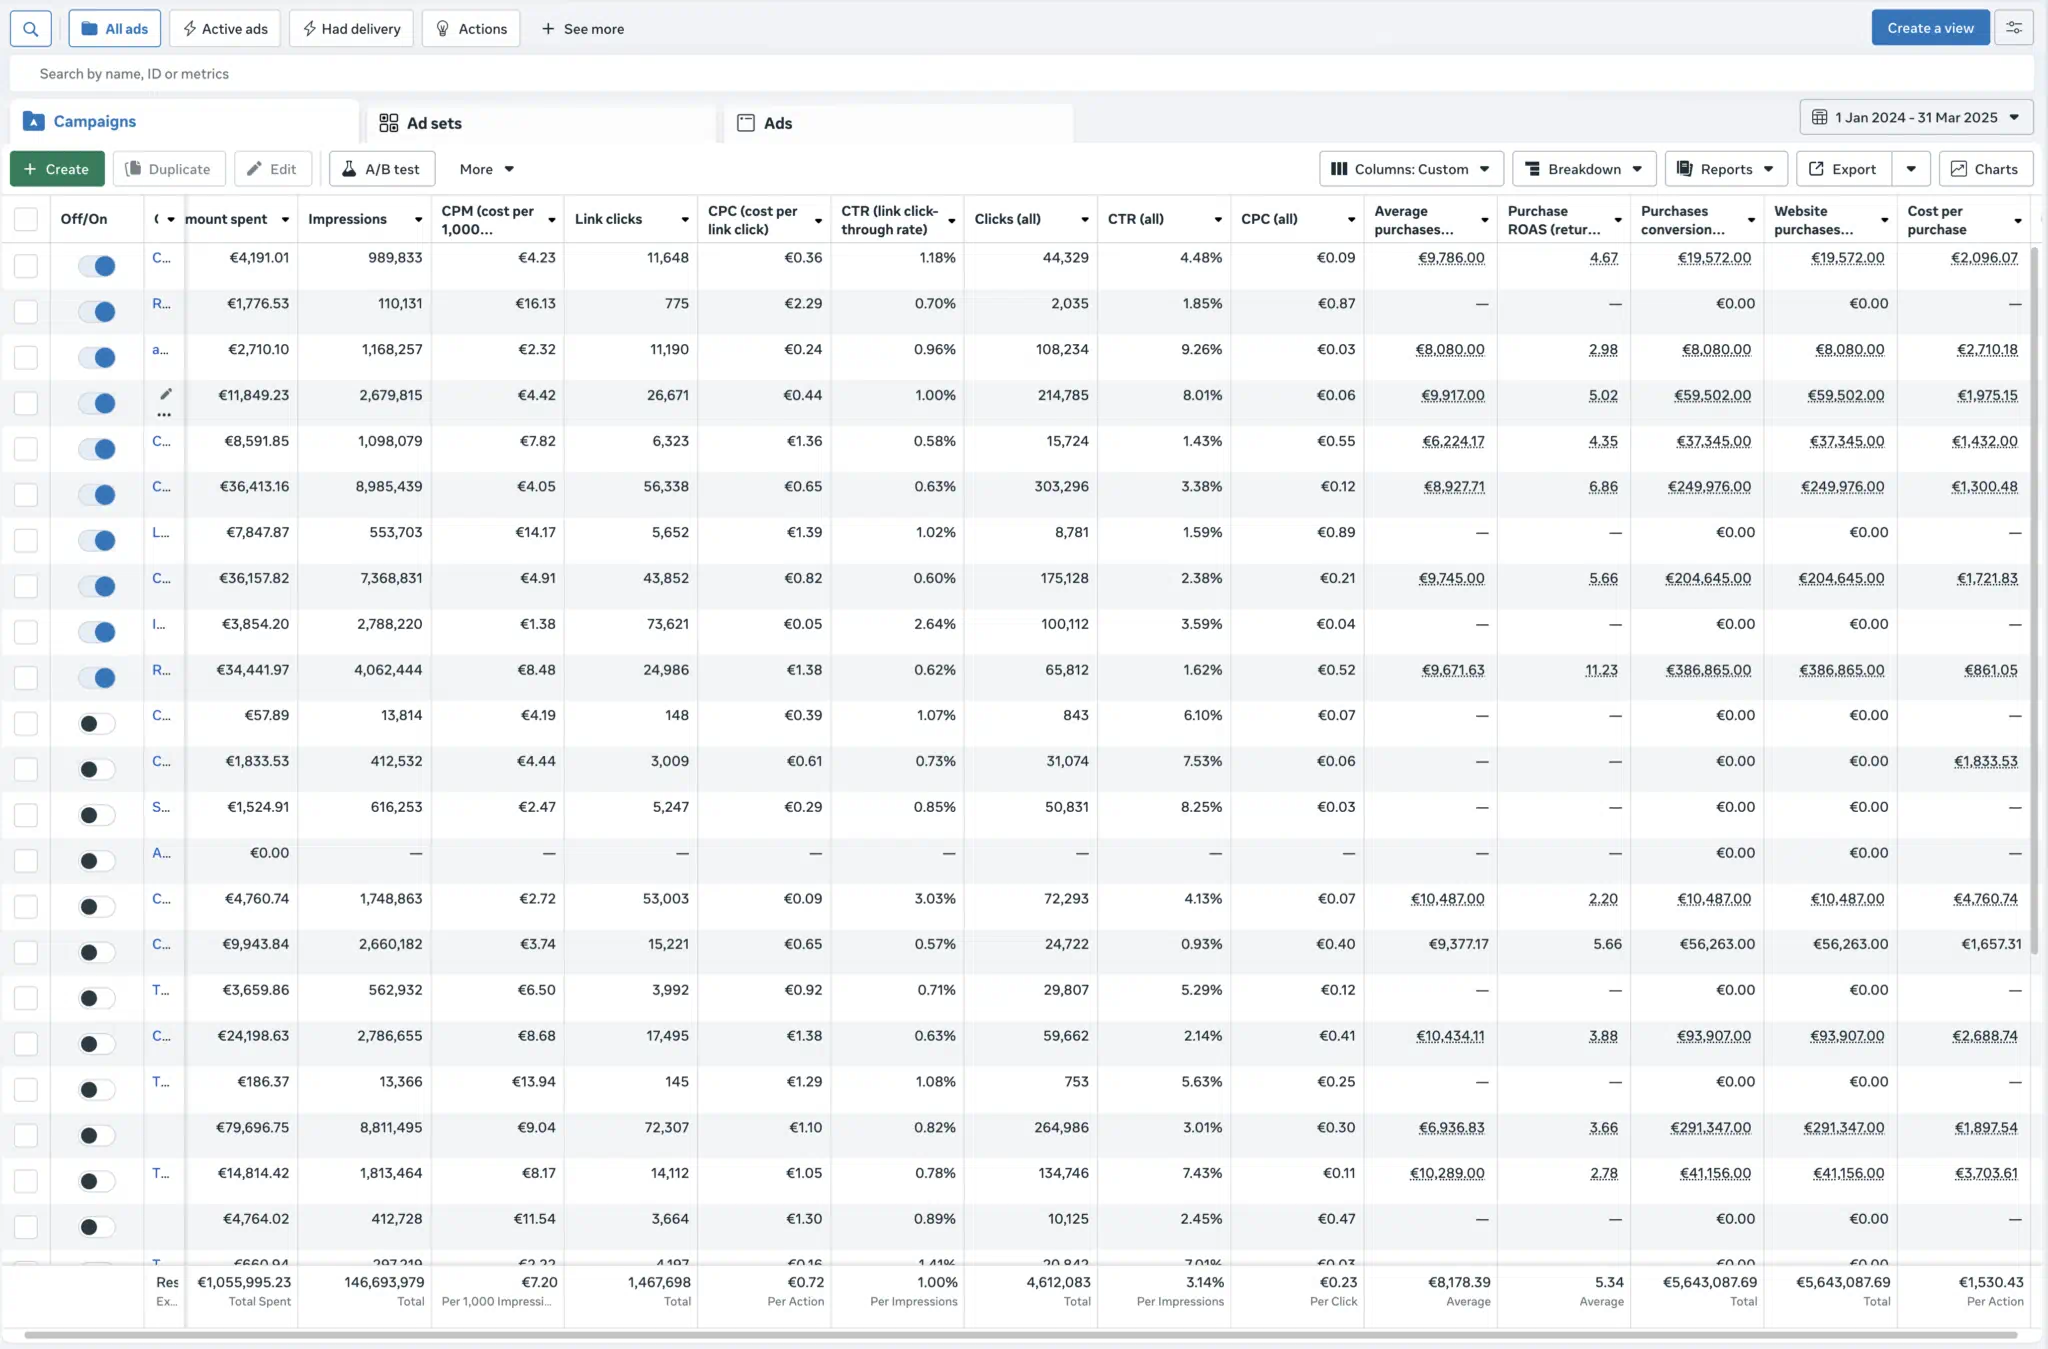Open the Charts panel
Viewport: 2048px width, 1349px height.
[x=1985, y=169]
